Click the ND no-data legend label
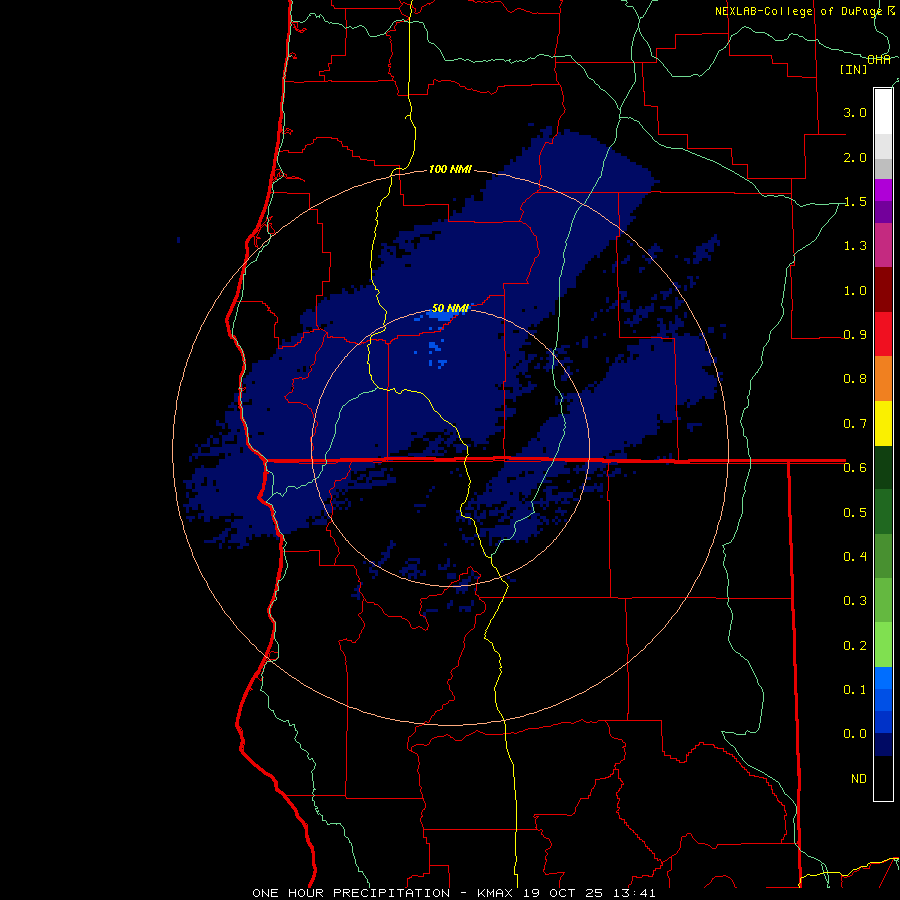The height and width of the screenshot is (900, 900). tap(859, 778)
